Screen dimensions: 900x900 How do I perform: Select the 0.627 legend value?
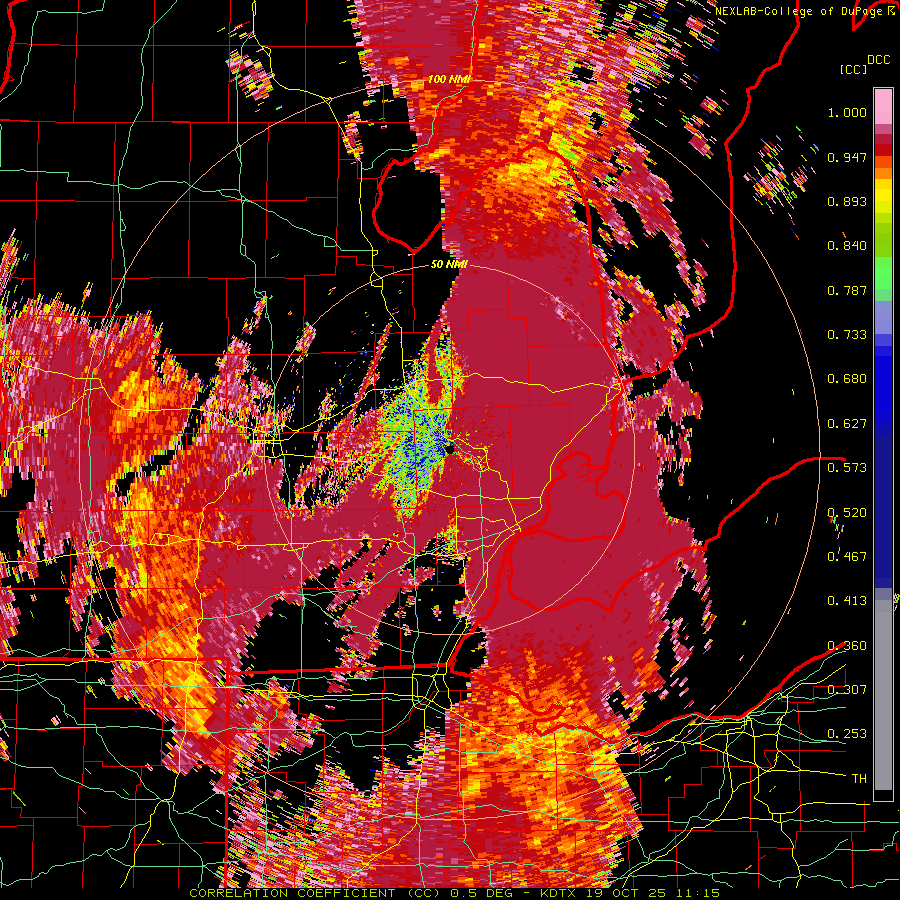(x=847, y=424)
